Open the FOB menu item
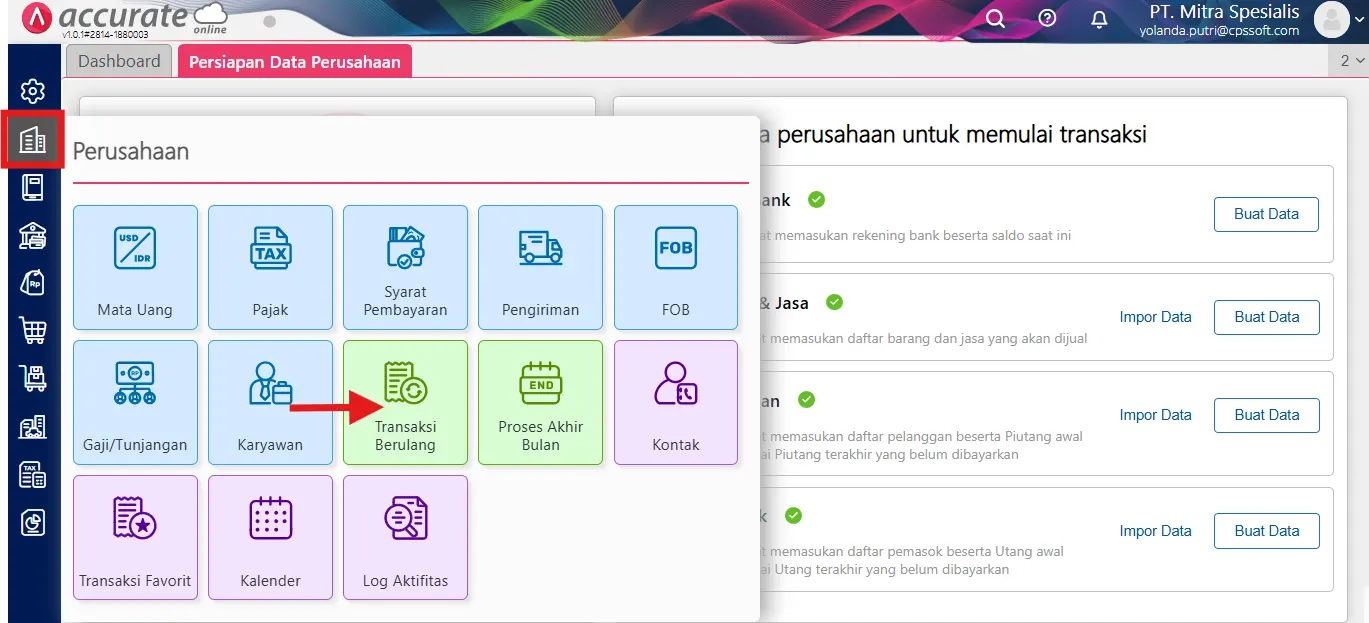 point(675,267)
